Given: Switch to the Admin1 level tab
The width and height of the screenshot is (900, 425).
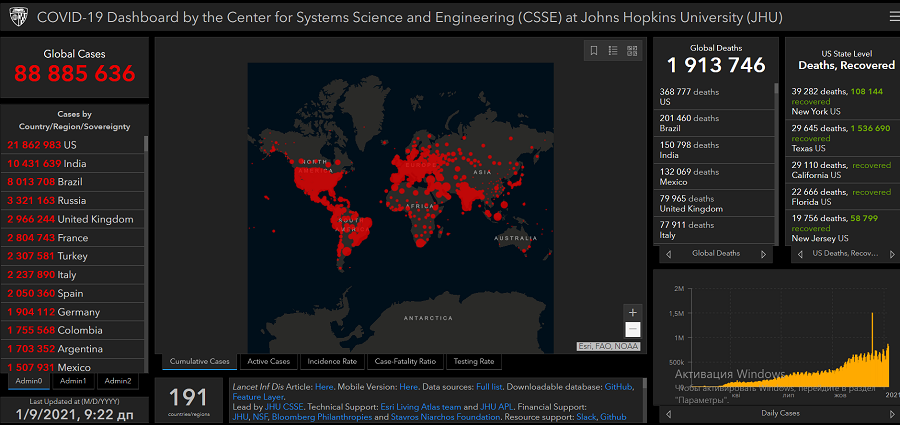Looking at the screenshot, I should [x=73, y=381].
